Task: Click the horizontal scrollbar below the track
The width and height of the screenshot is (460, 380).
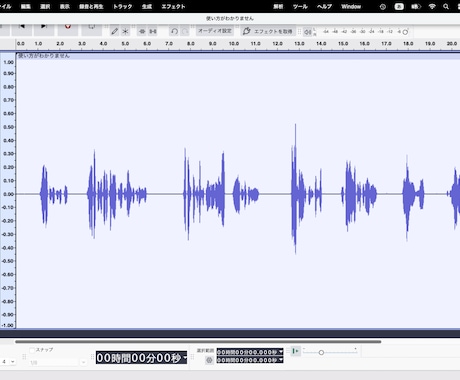Action: click(x=198, y=341)
